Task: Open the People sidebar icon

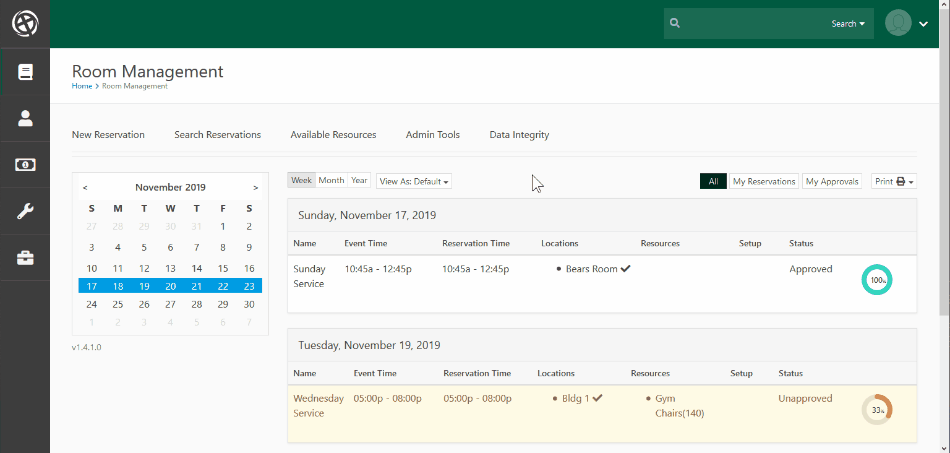Action: (x=25, y=118)
